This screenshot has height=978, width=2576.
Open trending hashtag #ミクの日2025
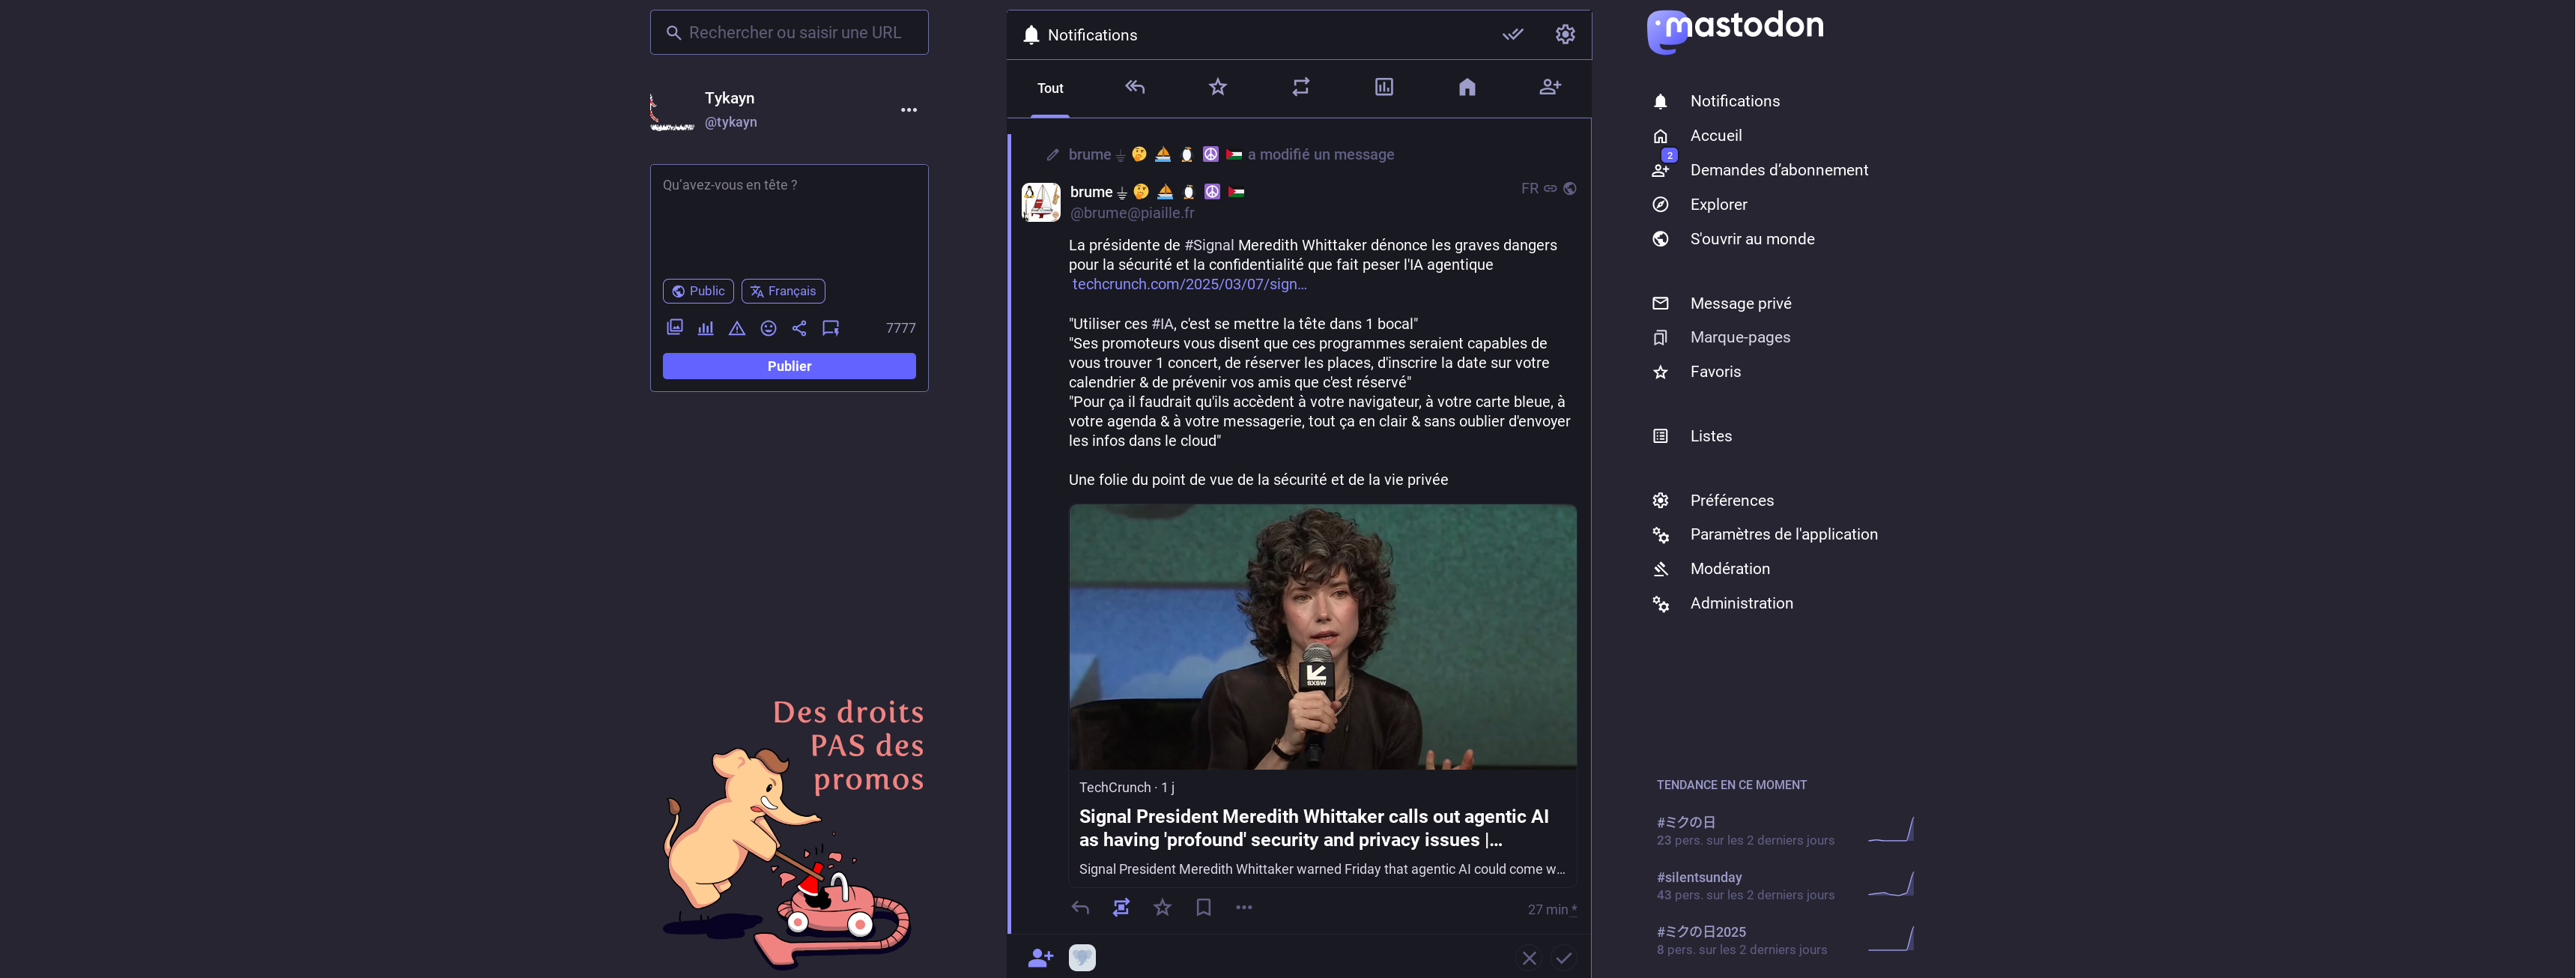click(x=1701, y=932)
